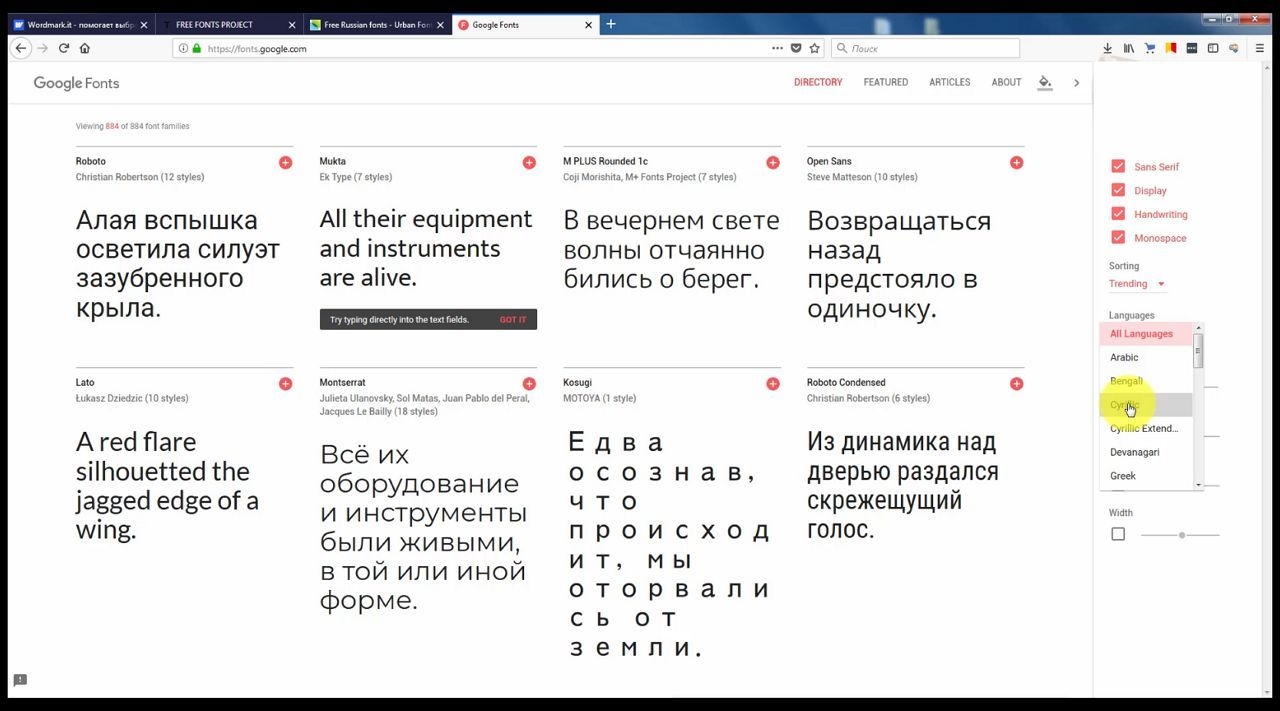Open Kosugi font name link

click(x=577, y=382)
